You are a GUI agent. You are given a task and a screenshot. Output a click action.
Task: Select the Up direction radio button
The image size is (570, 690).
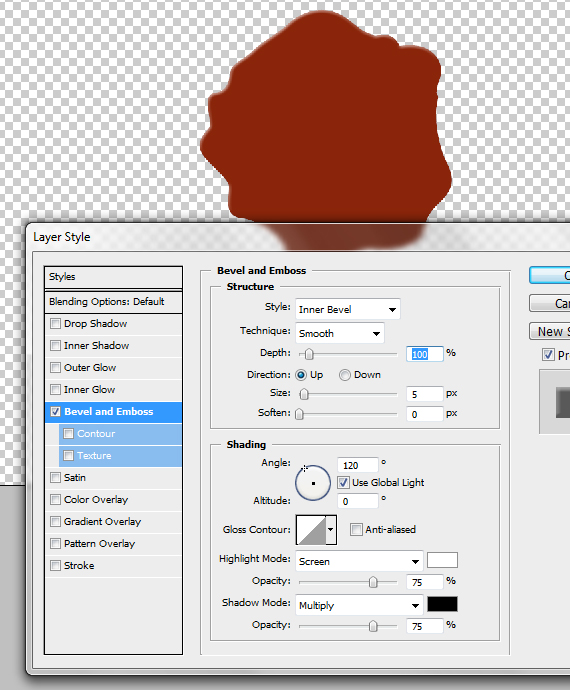pos(301,375)
